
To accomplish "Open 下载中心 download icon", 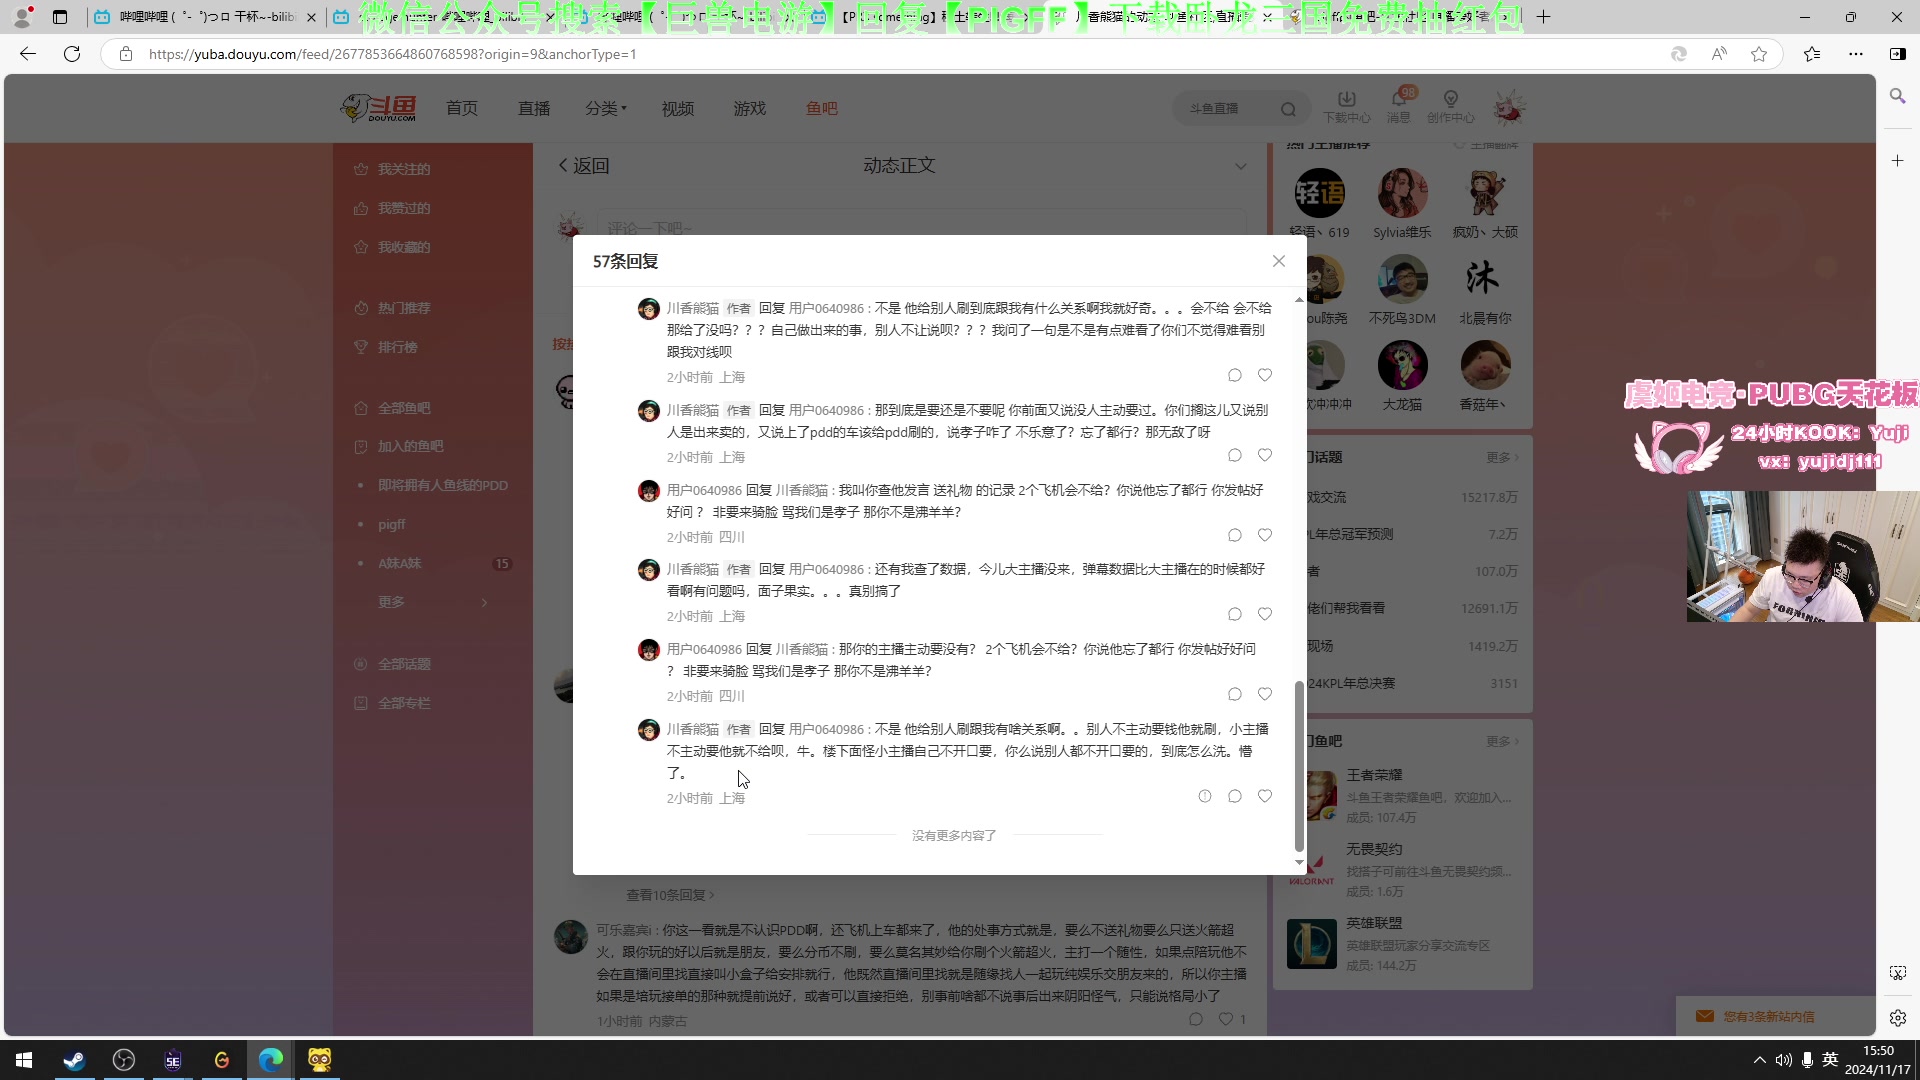I will 1347,107.
